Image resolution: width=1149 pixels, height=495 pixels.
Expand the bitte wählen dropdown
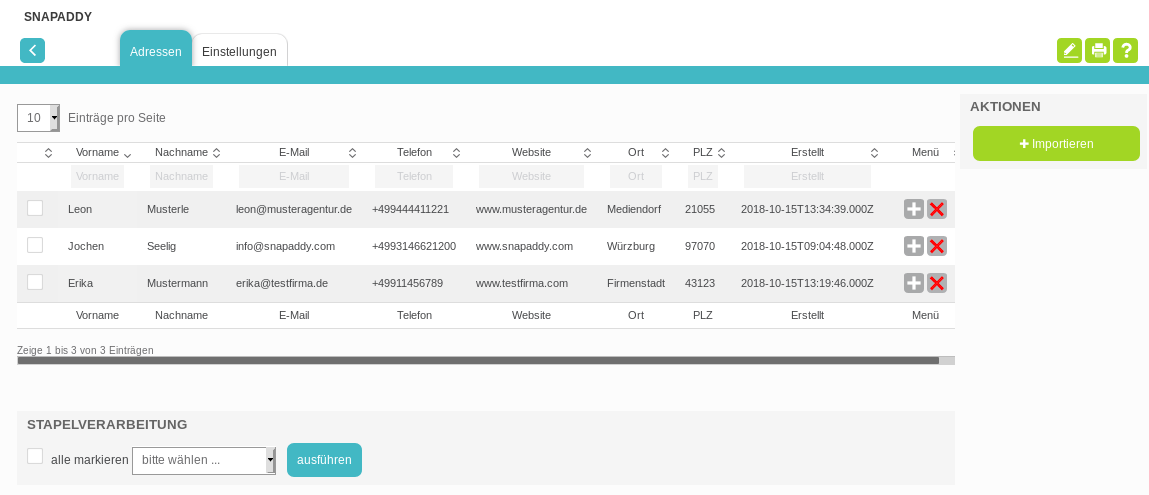pos(203,460)
